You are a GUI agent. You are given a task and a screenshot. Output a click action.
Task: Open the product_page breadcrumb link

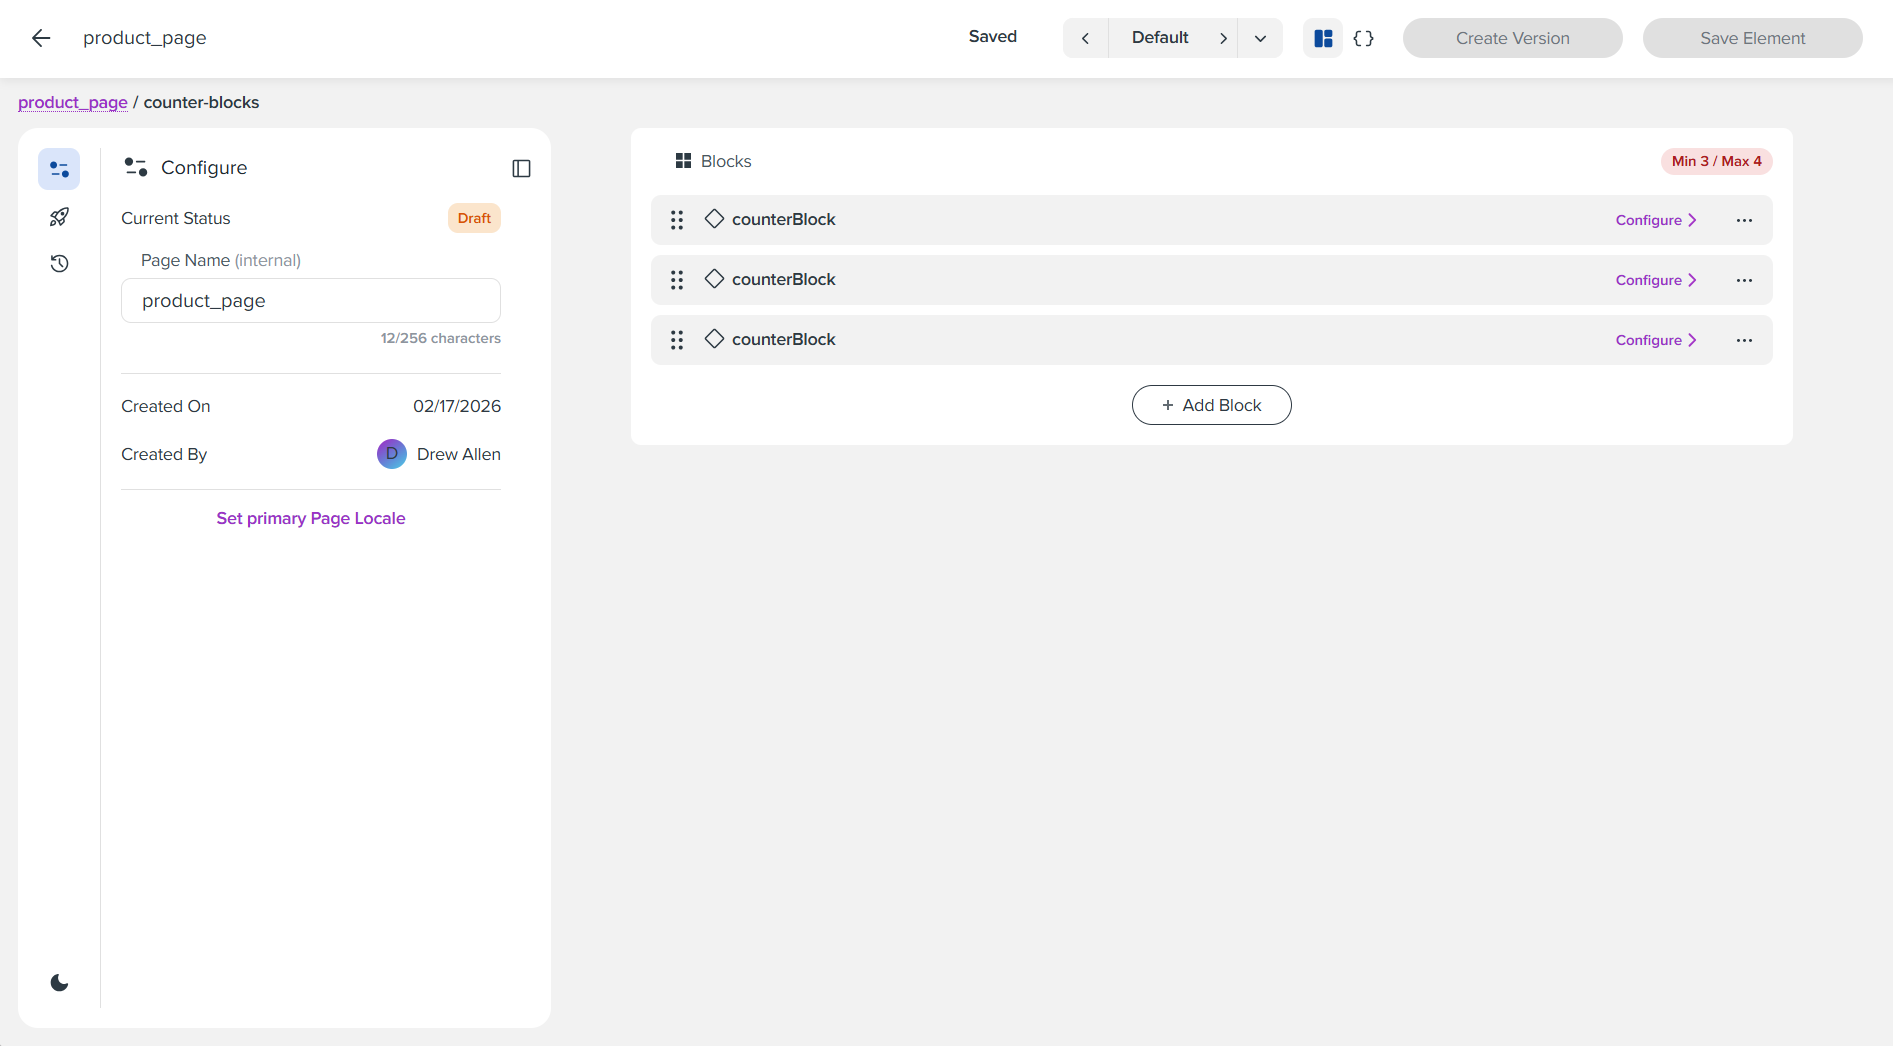point(72,102)
